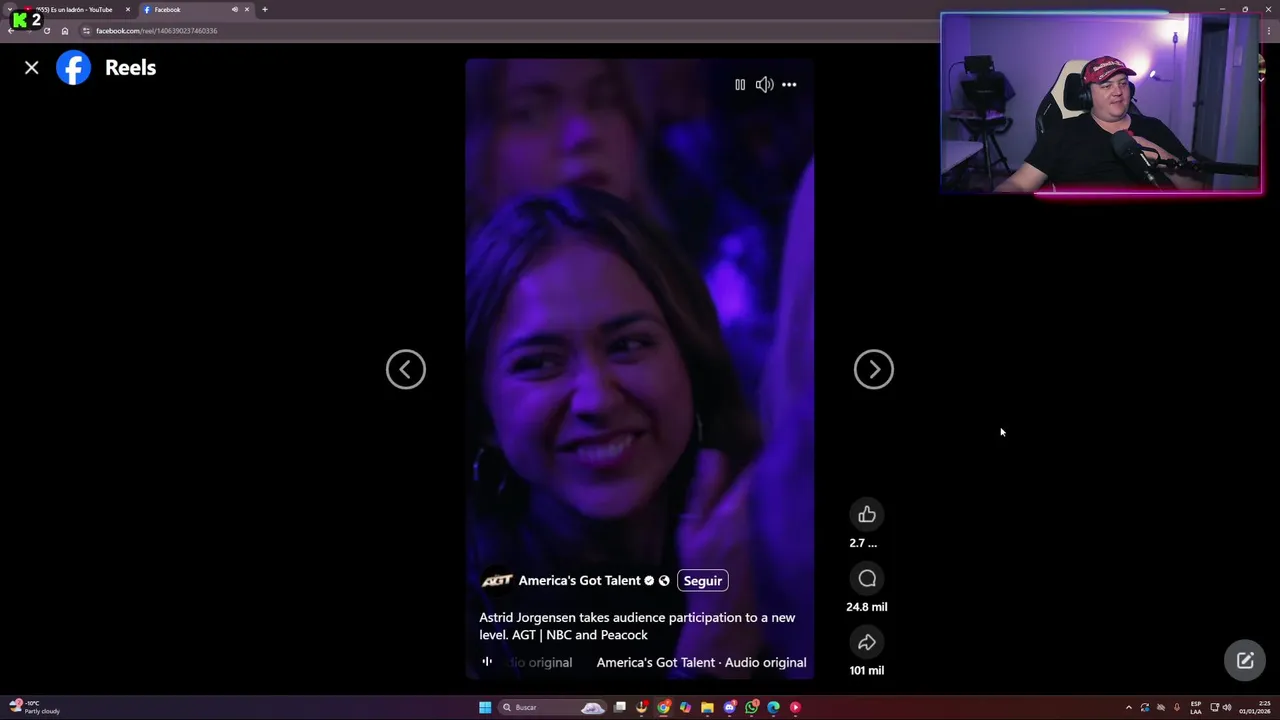View site information icon in the address bar
The height and width of the screenshot is (720, 1280).
point(86,31)
